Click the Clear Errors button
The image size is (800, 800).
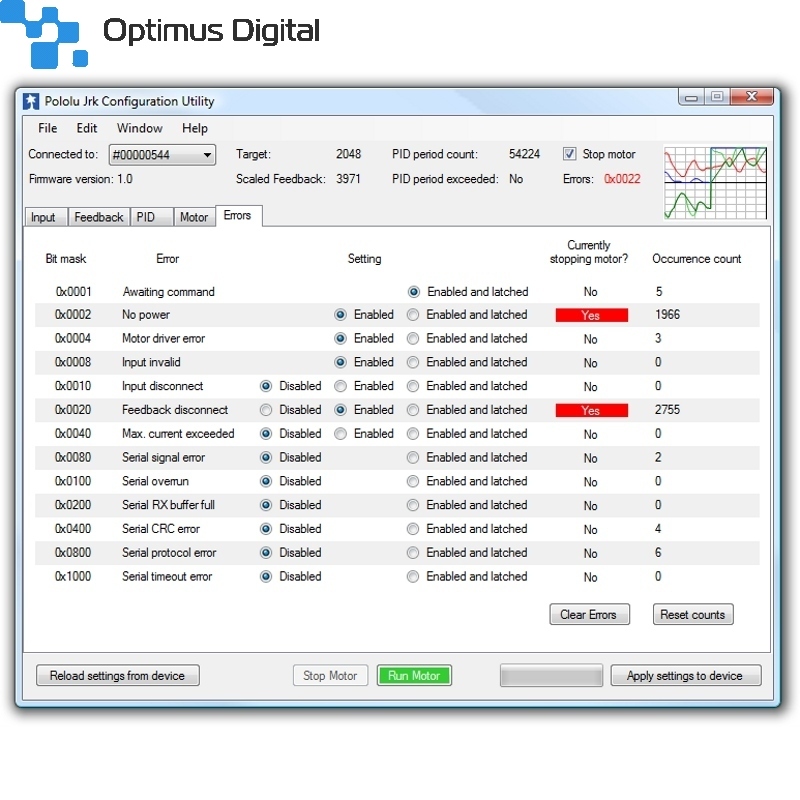pyautogui.click(x=589, y=614)
